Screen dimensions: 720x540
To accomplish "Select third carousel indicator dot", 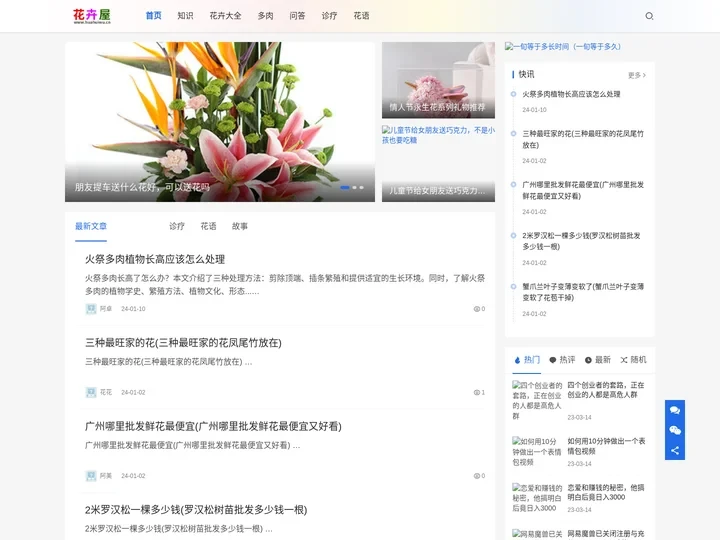I will (362, 187).
